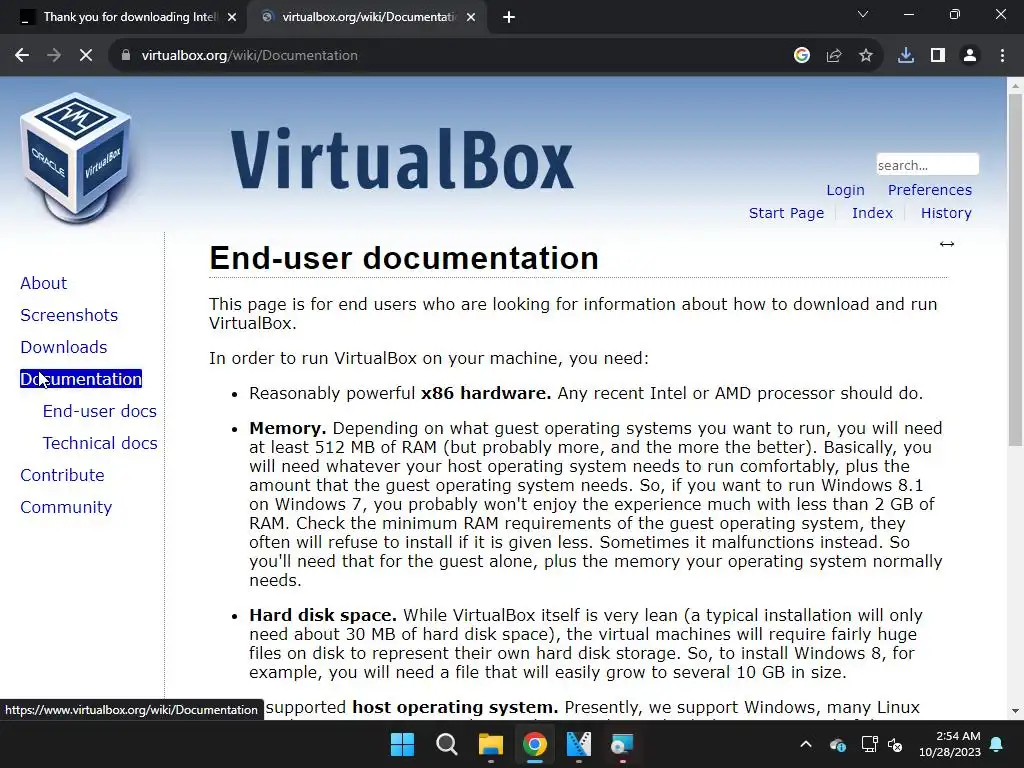
Task: Toggle Chrome side panel icon
Action: 938,56
